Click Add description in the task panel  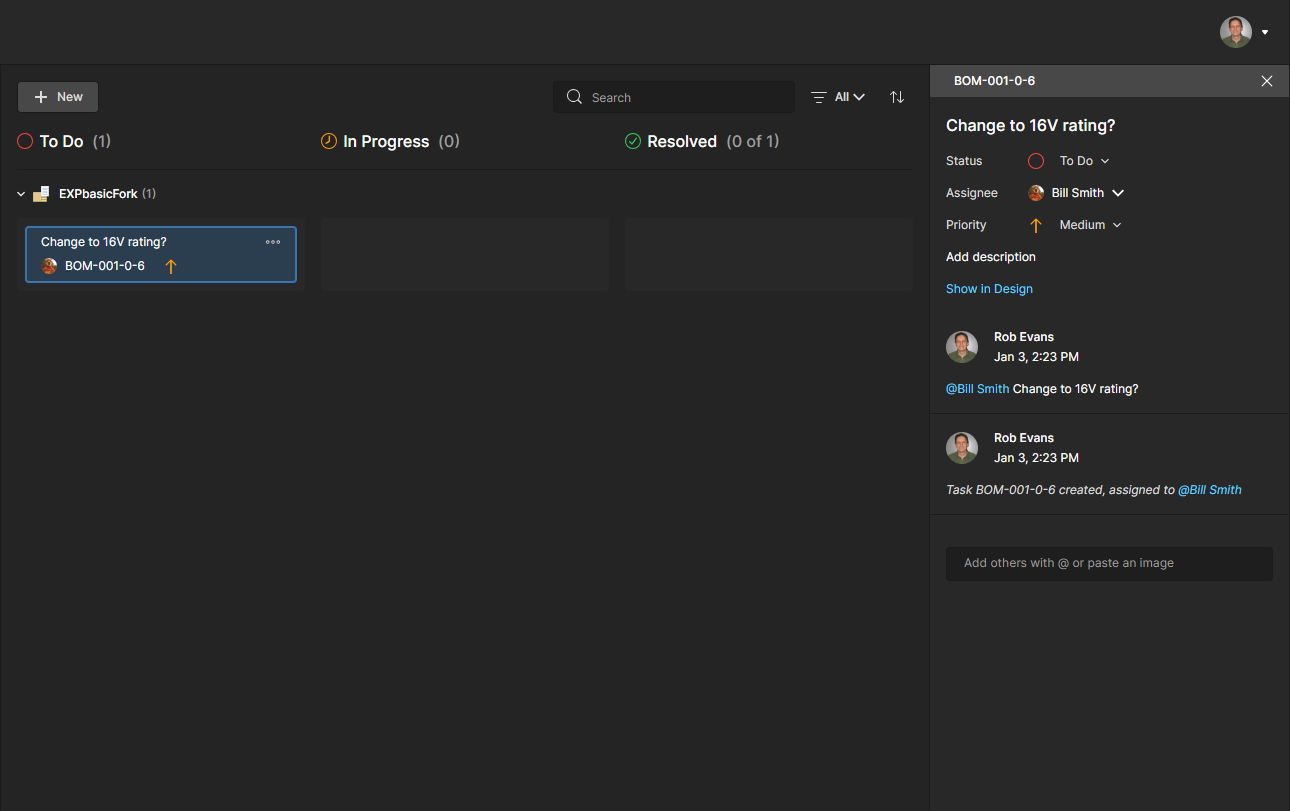pos(990,257)
